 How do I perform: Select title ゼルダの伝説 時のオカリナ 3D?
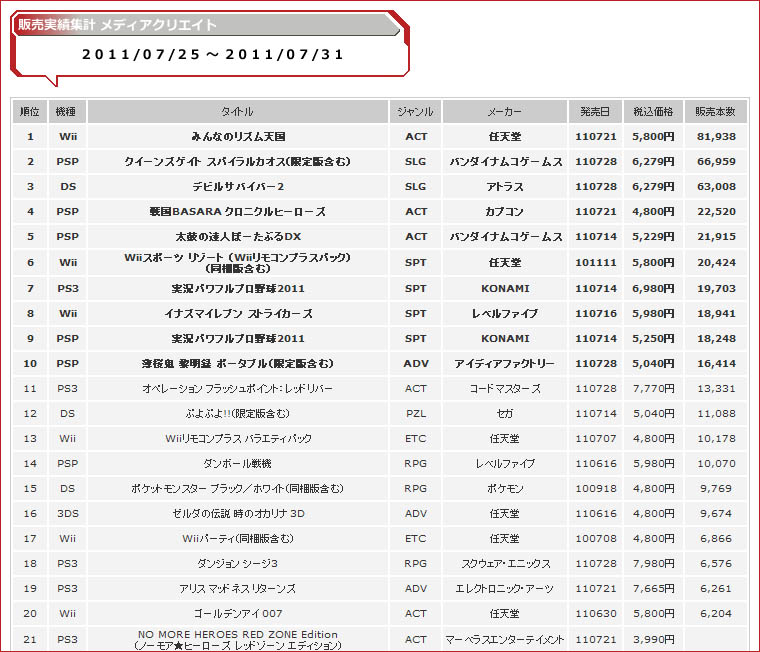(x=238, y=513)
